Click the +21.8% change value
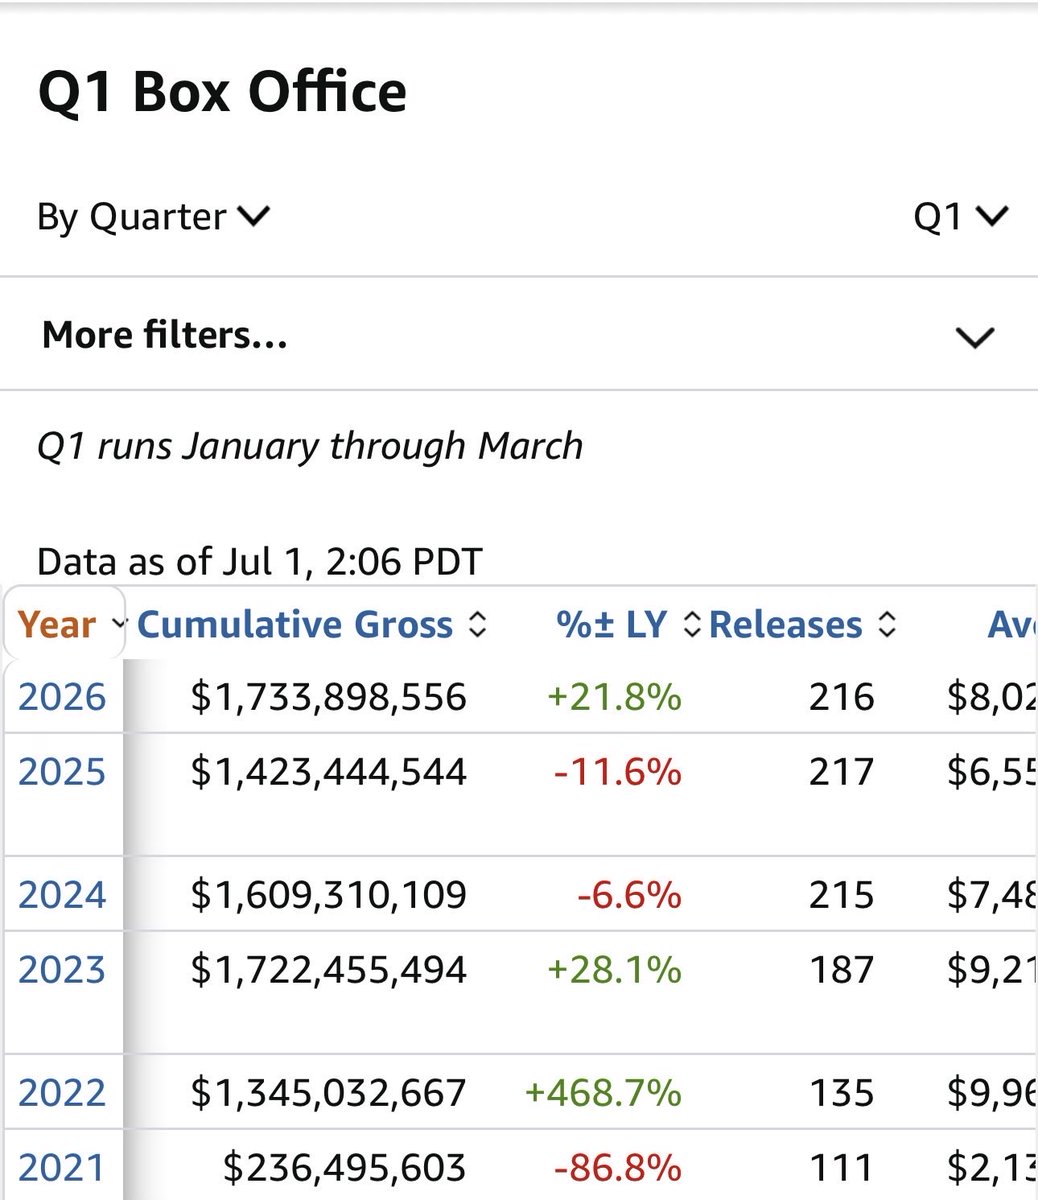This screenshot has height=1200, width=1038. click(614, 697)
